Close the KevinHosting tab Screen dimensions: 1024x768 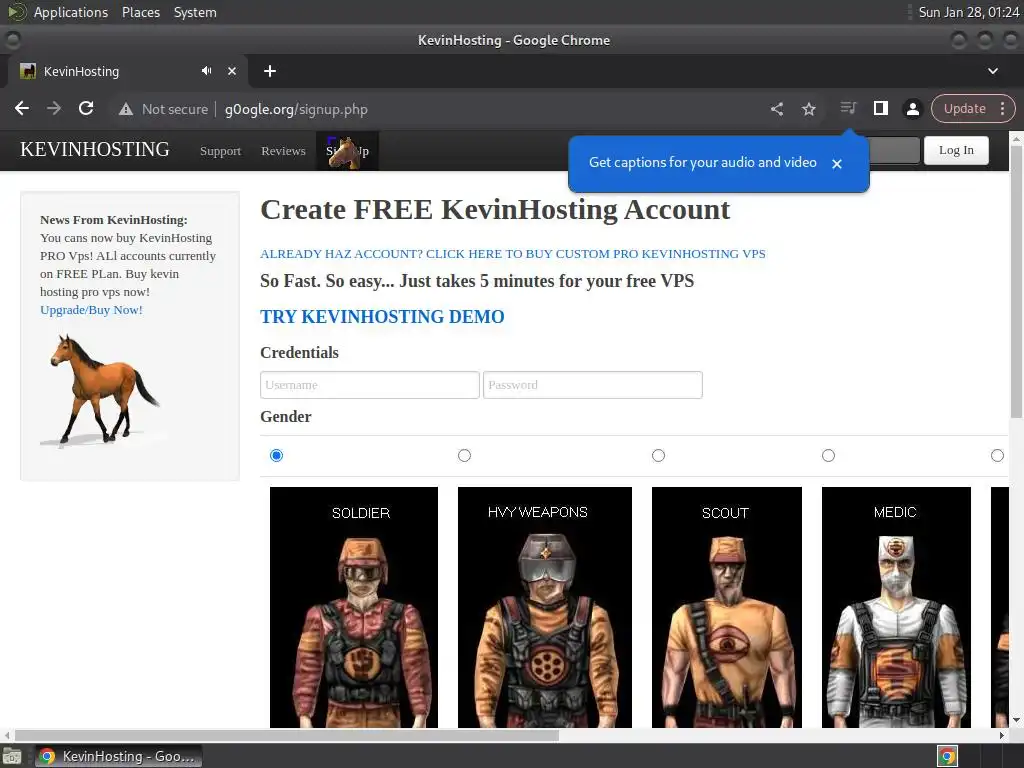[232, 71]
